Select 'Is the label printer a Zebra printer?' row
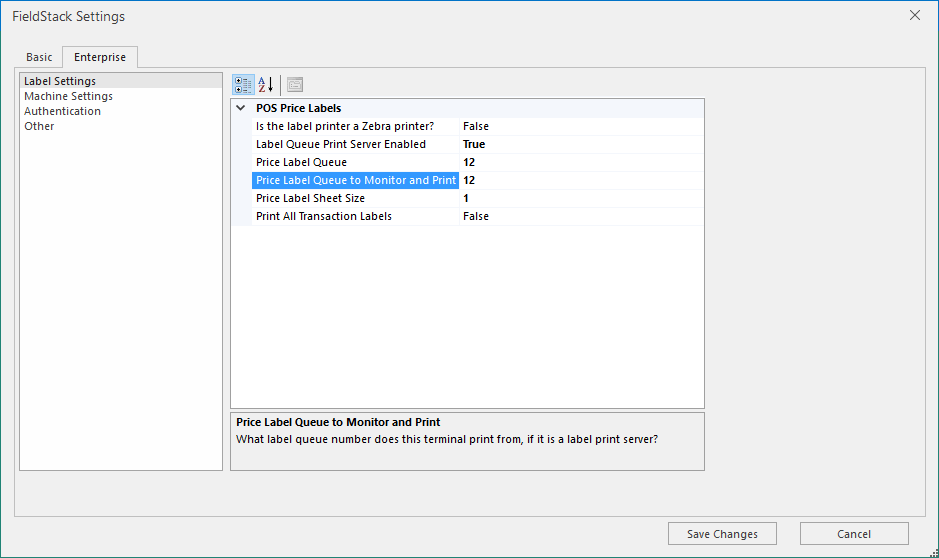The height and width of the screenshot is (558, 939). (355, 126)
